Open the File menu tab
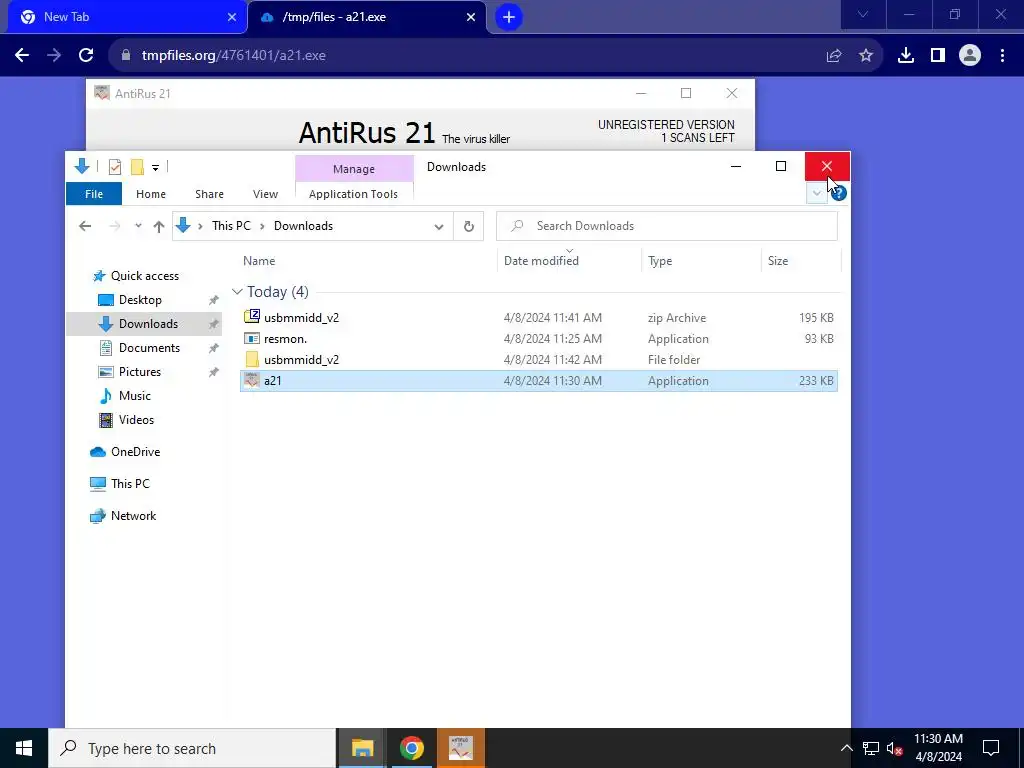The width and height of the screenshot is (1024, 768). 94,194
